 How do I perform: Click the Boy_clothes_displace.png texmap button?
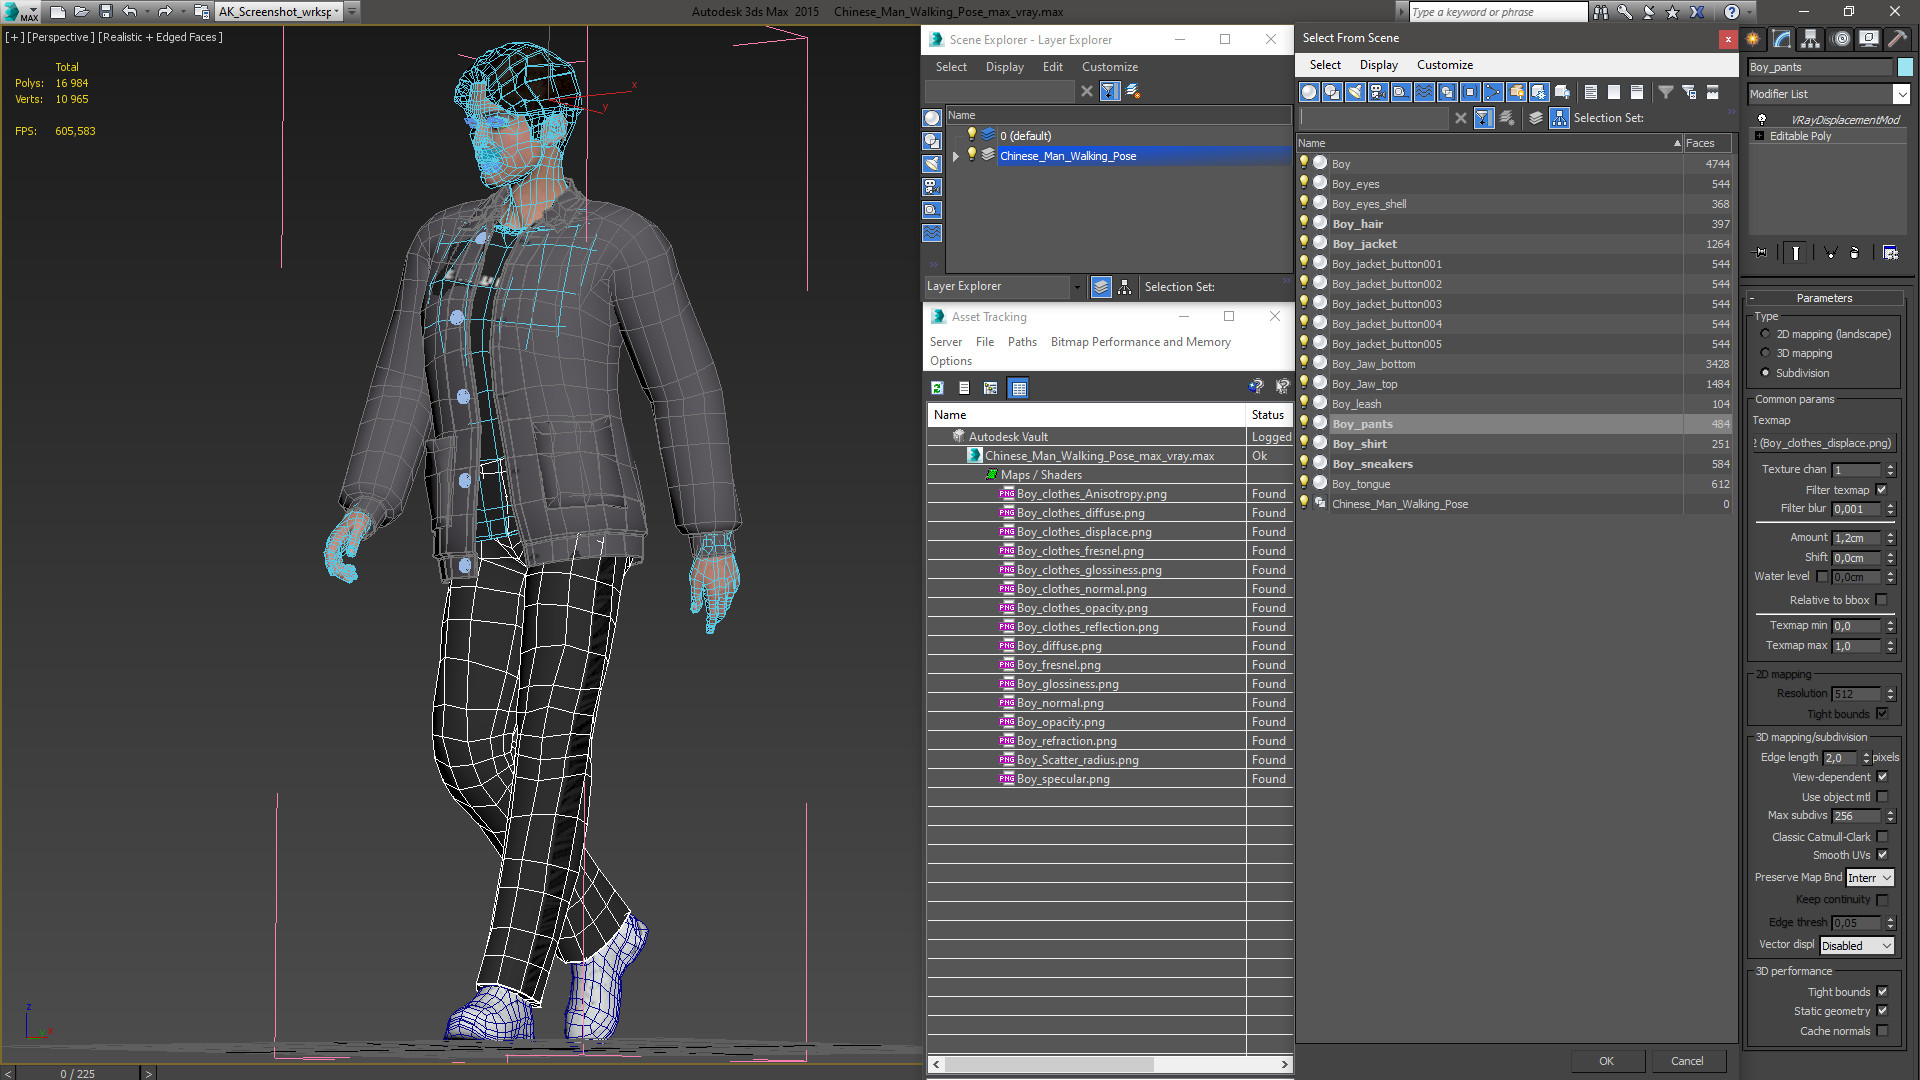tap(1824, 443)
